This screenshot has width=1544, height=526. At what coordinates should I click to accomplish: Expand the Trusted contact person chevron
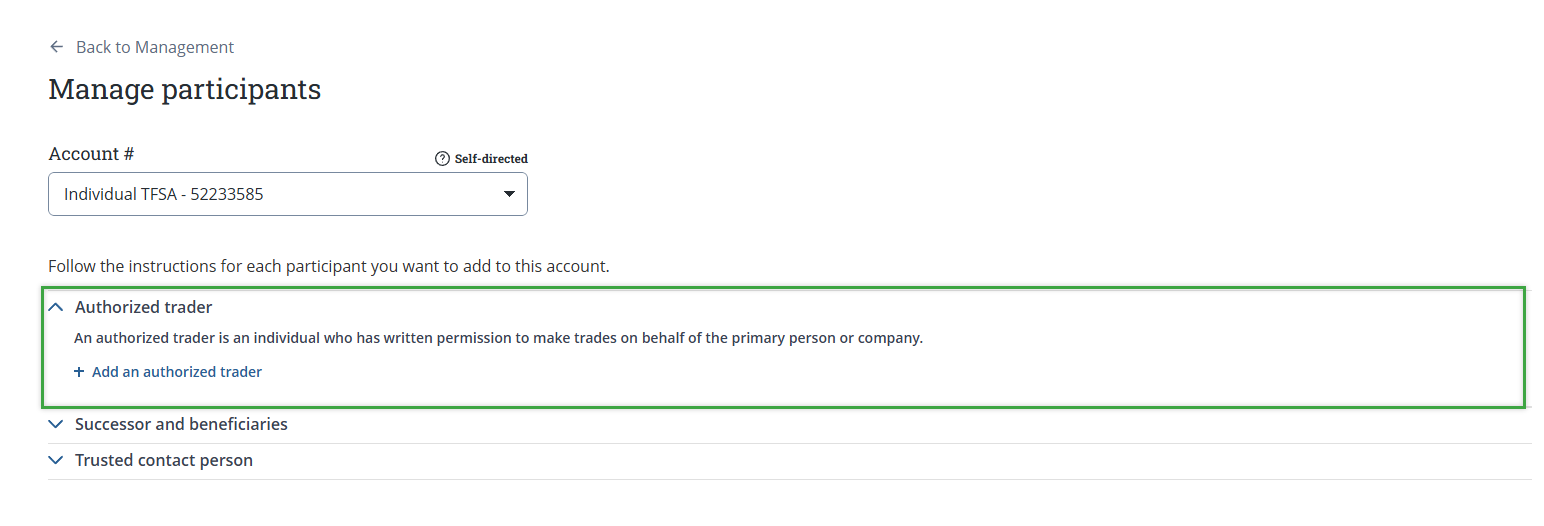coord(56,460)
